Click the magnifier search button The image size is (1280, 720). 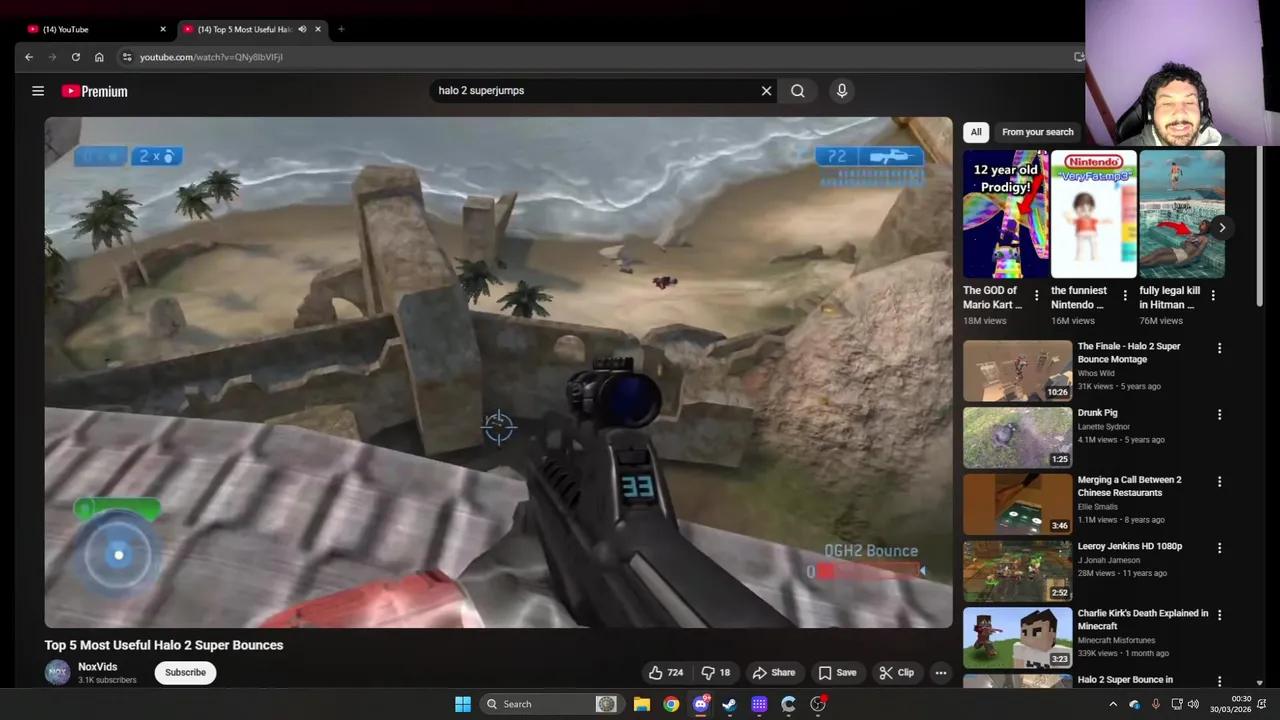(798, 91)
